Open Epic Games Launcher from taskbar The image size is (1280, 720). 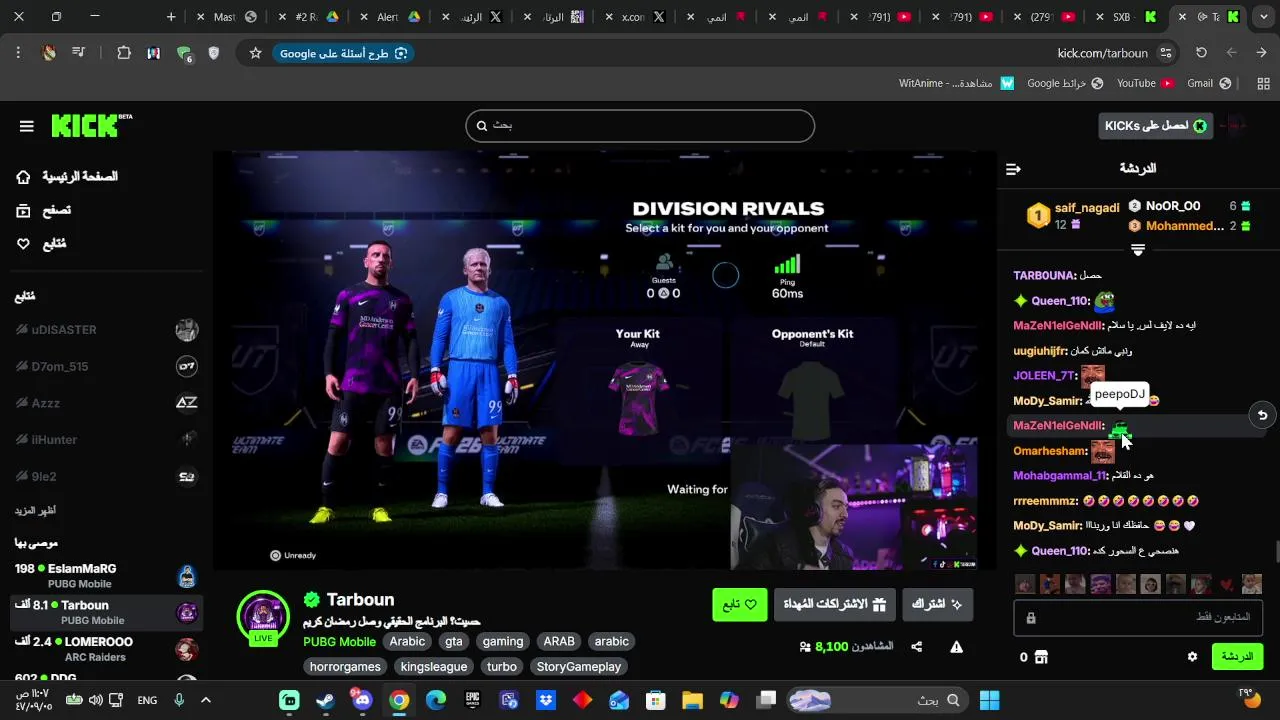(x=472, y=700)
